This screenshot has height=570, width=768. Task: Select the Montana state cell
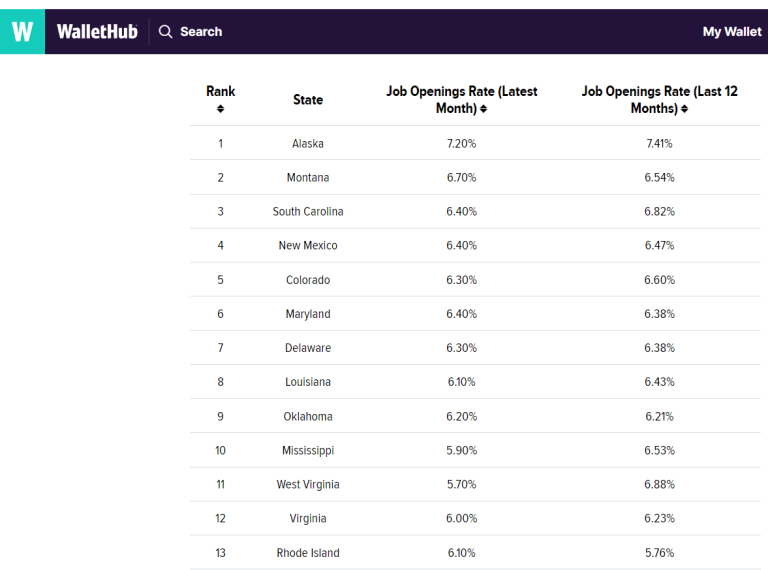(308, 178)
